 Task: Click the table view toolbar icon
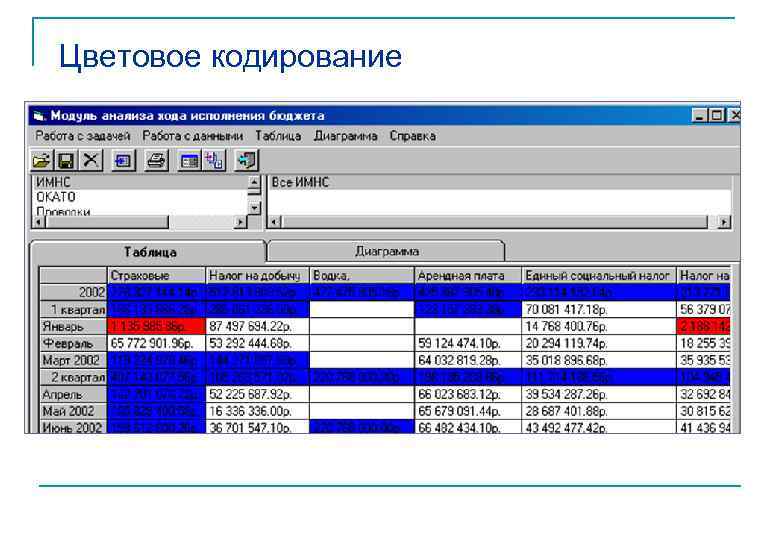190,161
